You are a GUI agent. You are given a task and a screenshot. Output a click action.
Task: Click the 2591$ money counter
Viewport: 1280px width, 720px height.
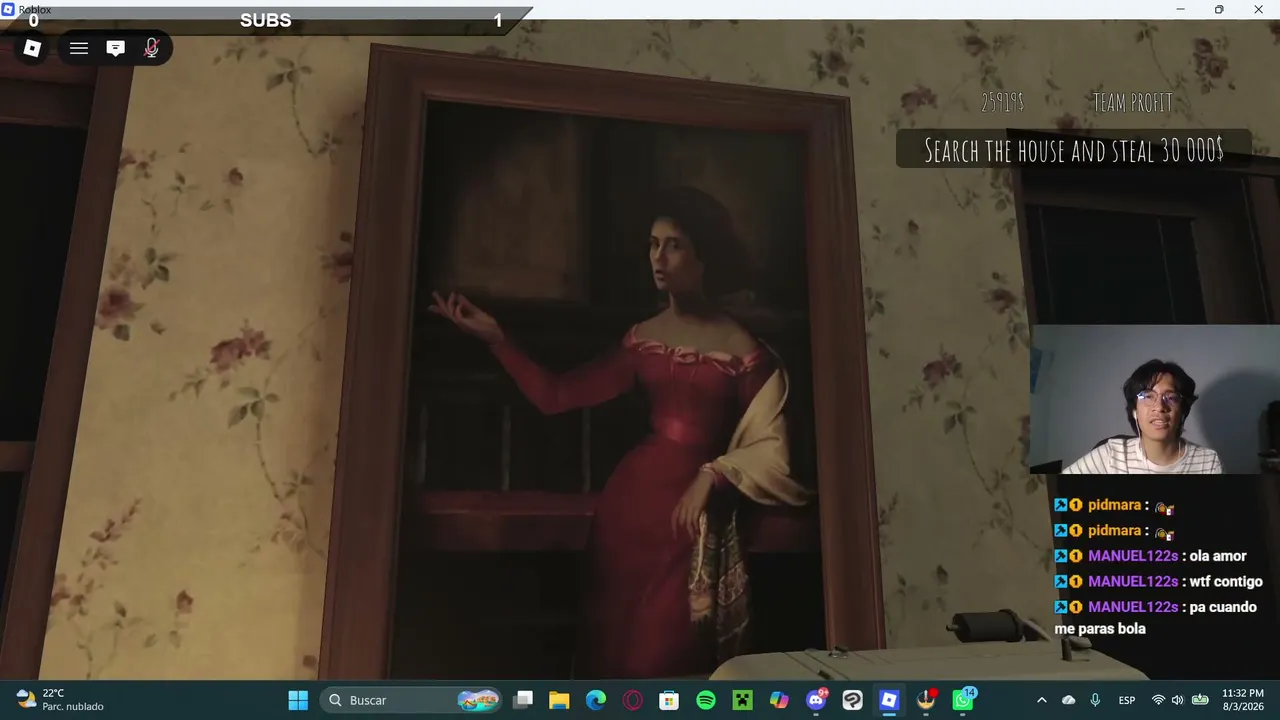coord(1002,102)
